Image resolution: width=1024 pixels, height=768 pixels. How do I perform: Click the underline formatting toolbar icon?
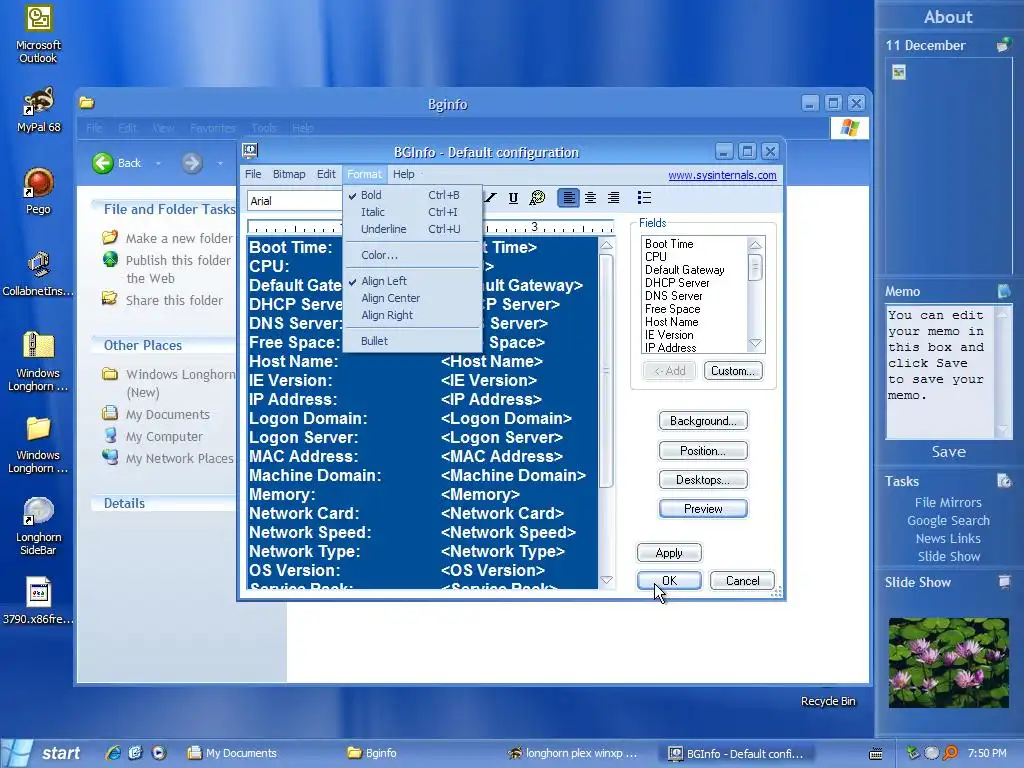pyautogui.click(x=513, y=198)
